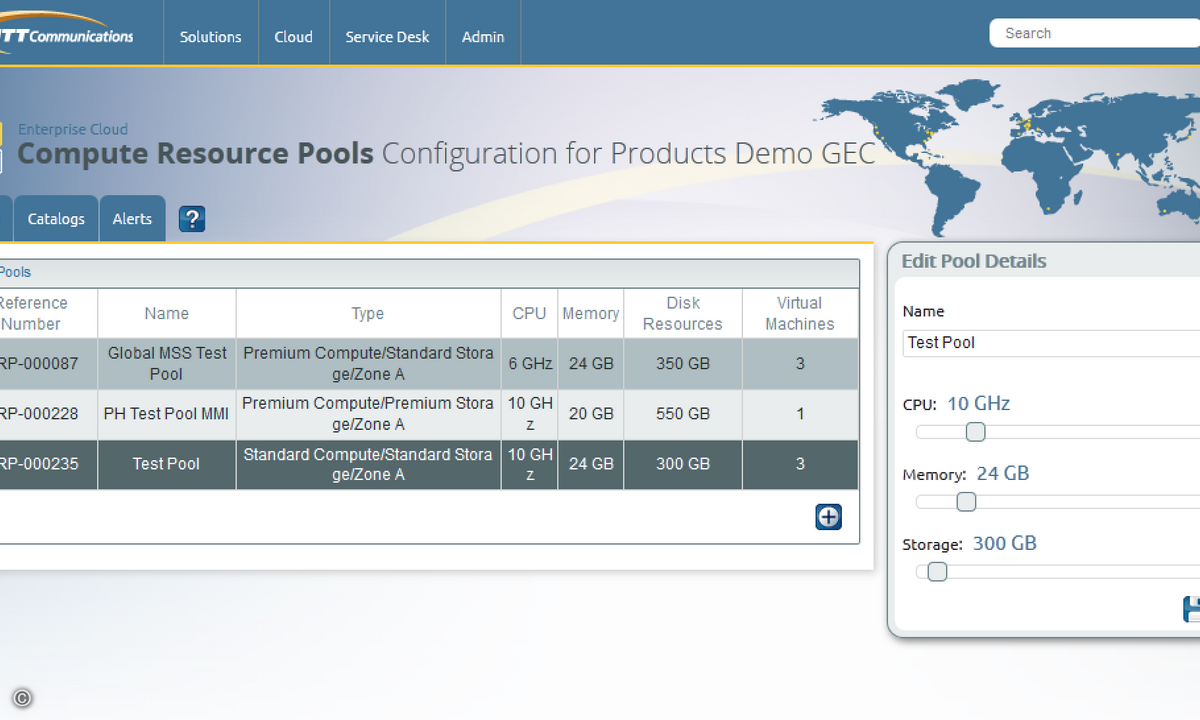
Task: Open the blue question mark help icon
Action: 191,219
